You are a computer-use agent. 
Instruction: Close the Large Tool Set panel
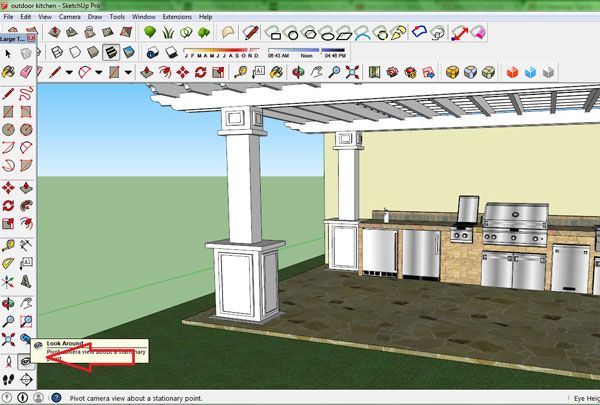pyautogui.click(x=33, y=39)
